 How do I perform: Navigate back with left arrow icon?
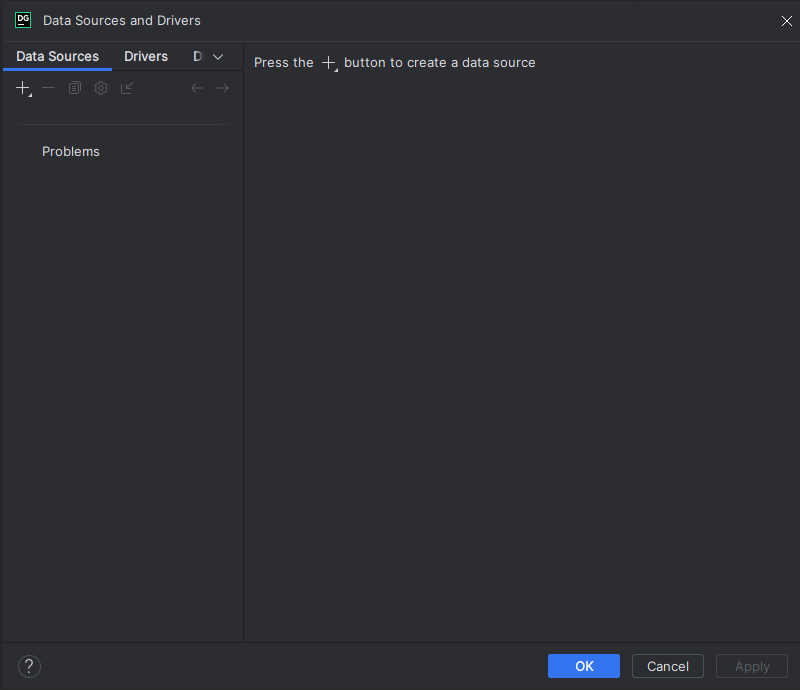(x=197, y=88)
